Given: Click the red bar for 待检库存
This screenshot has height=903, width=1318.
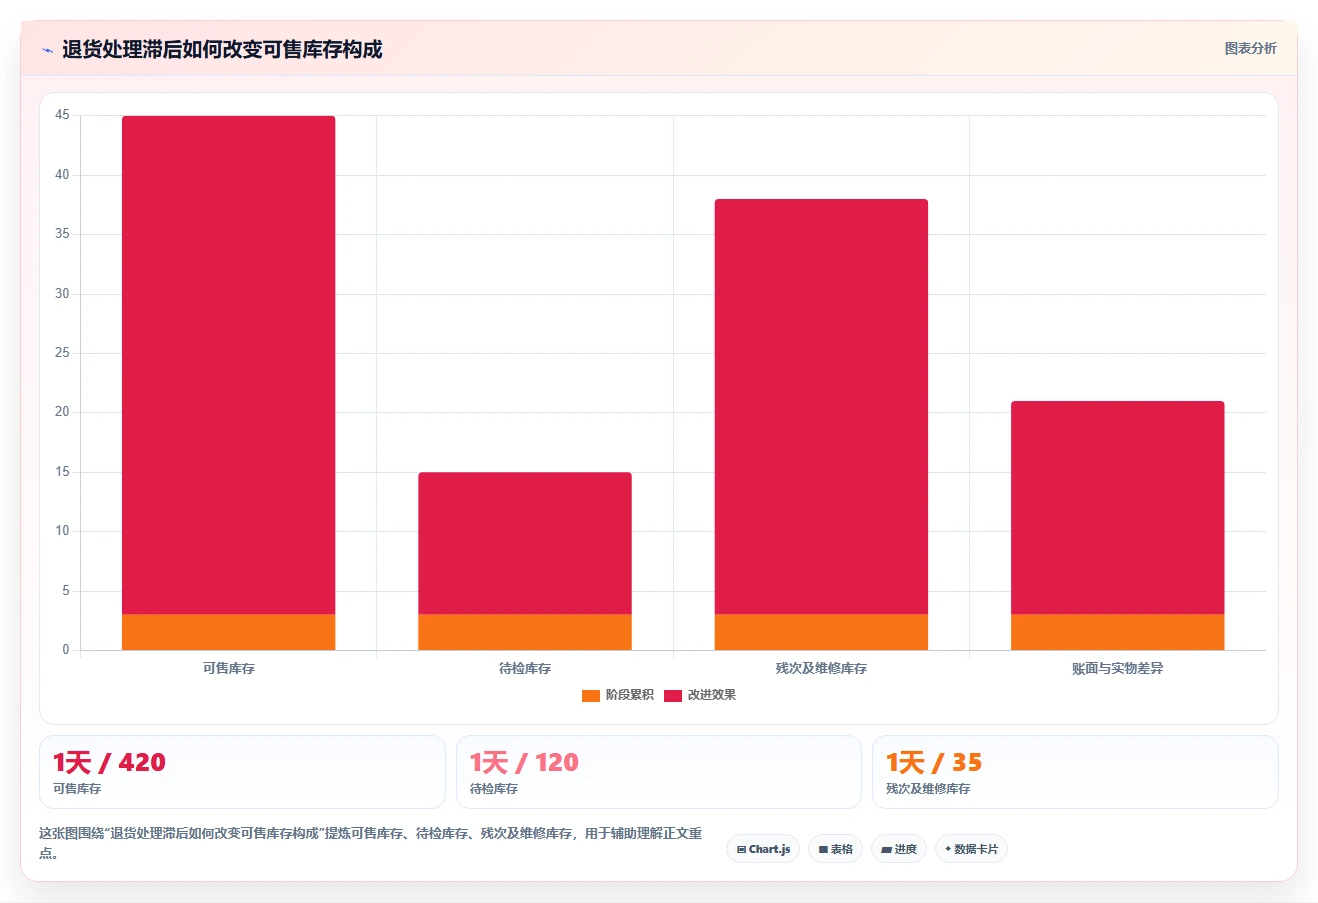Looking at the screenshot, I should (x=525, y=543).
